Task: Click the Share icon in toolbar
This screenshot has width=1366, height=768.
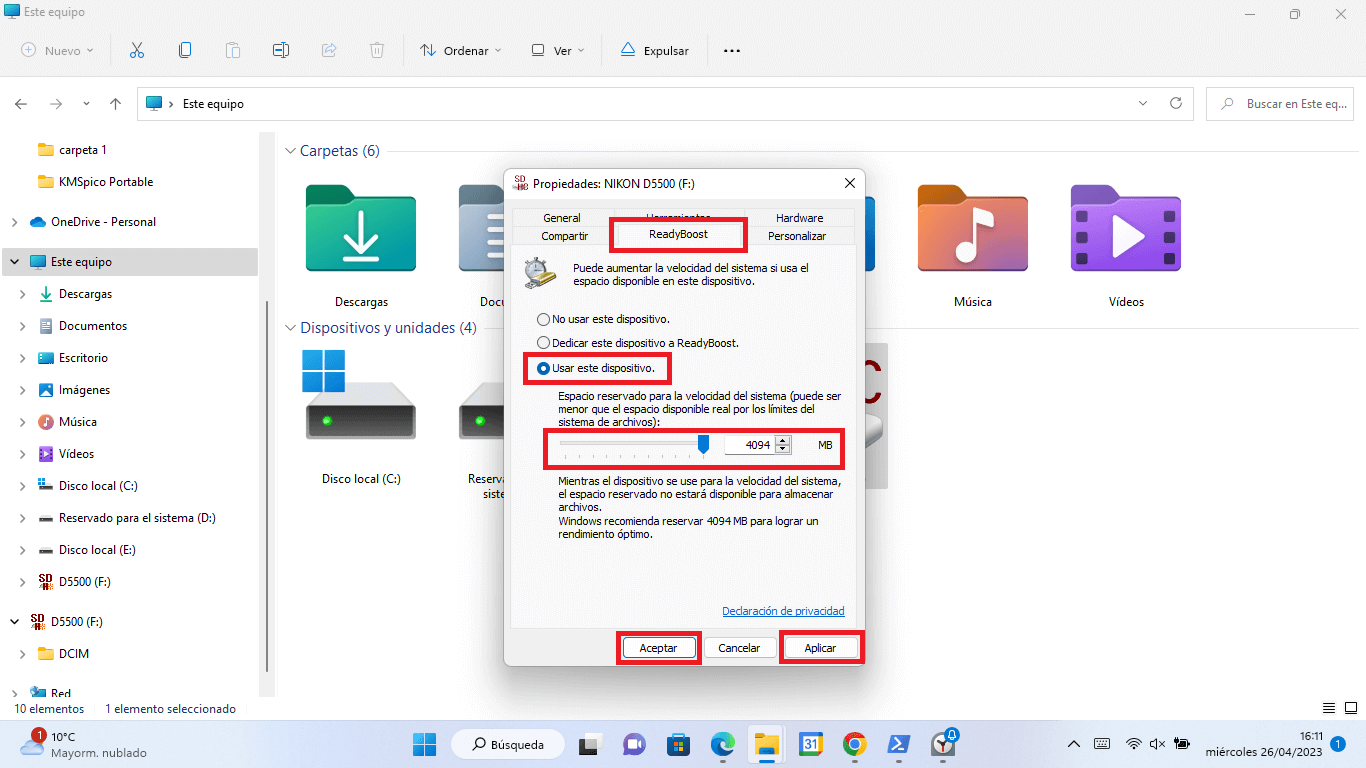Action: tap(329, 50)
